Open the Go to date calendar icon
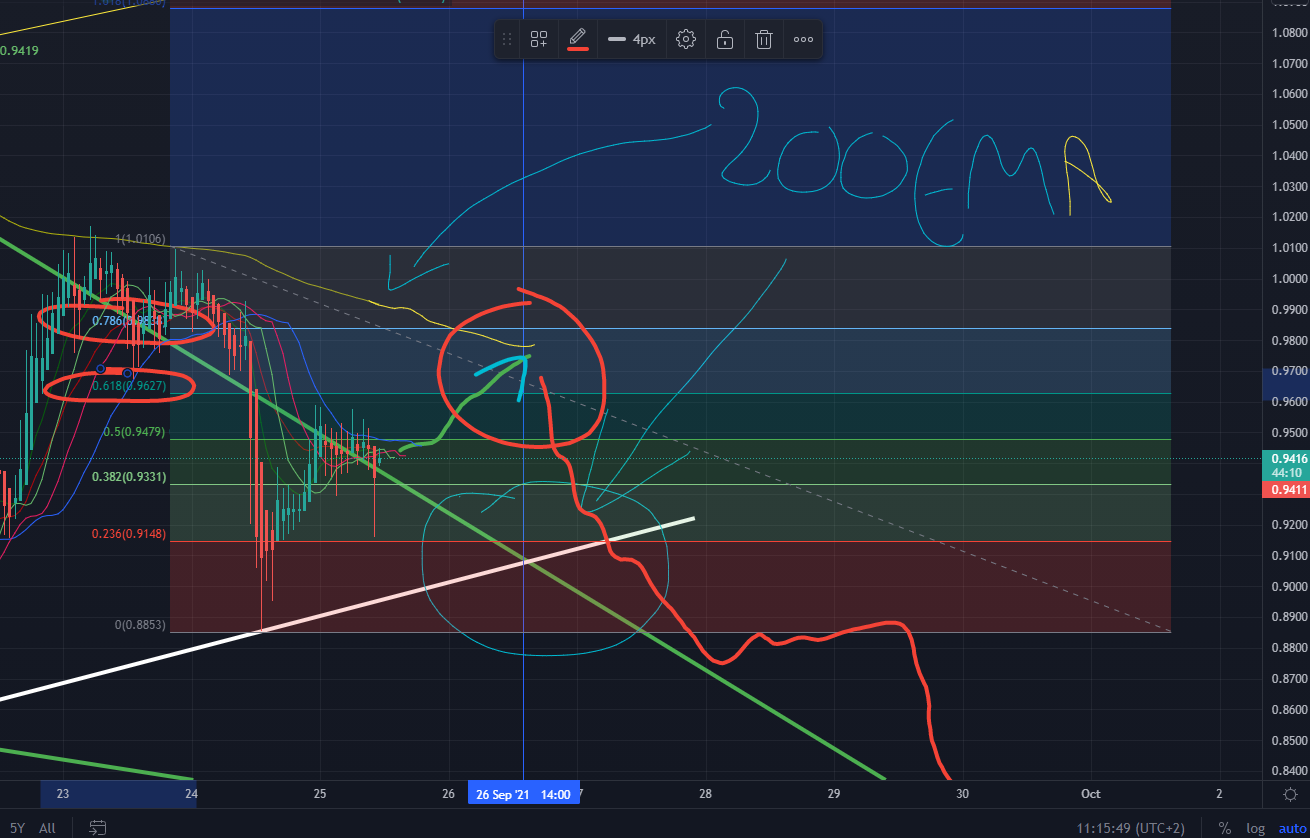 pos(98,827)
